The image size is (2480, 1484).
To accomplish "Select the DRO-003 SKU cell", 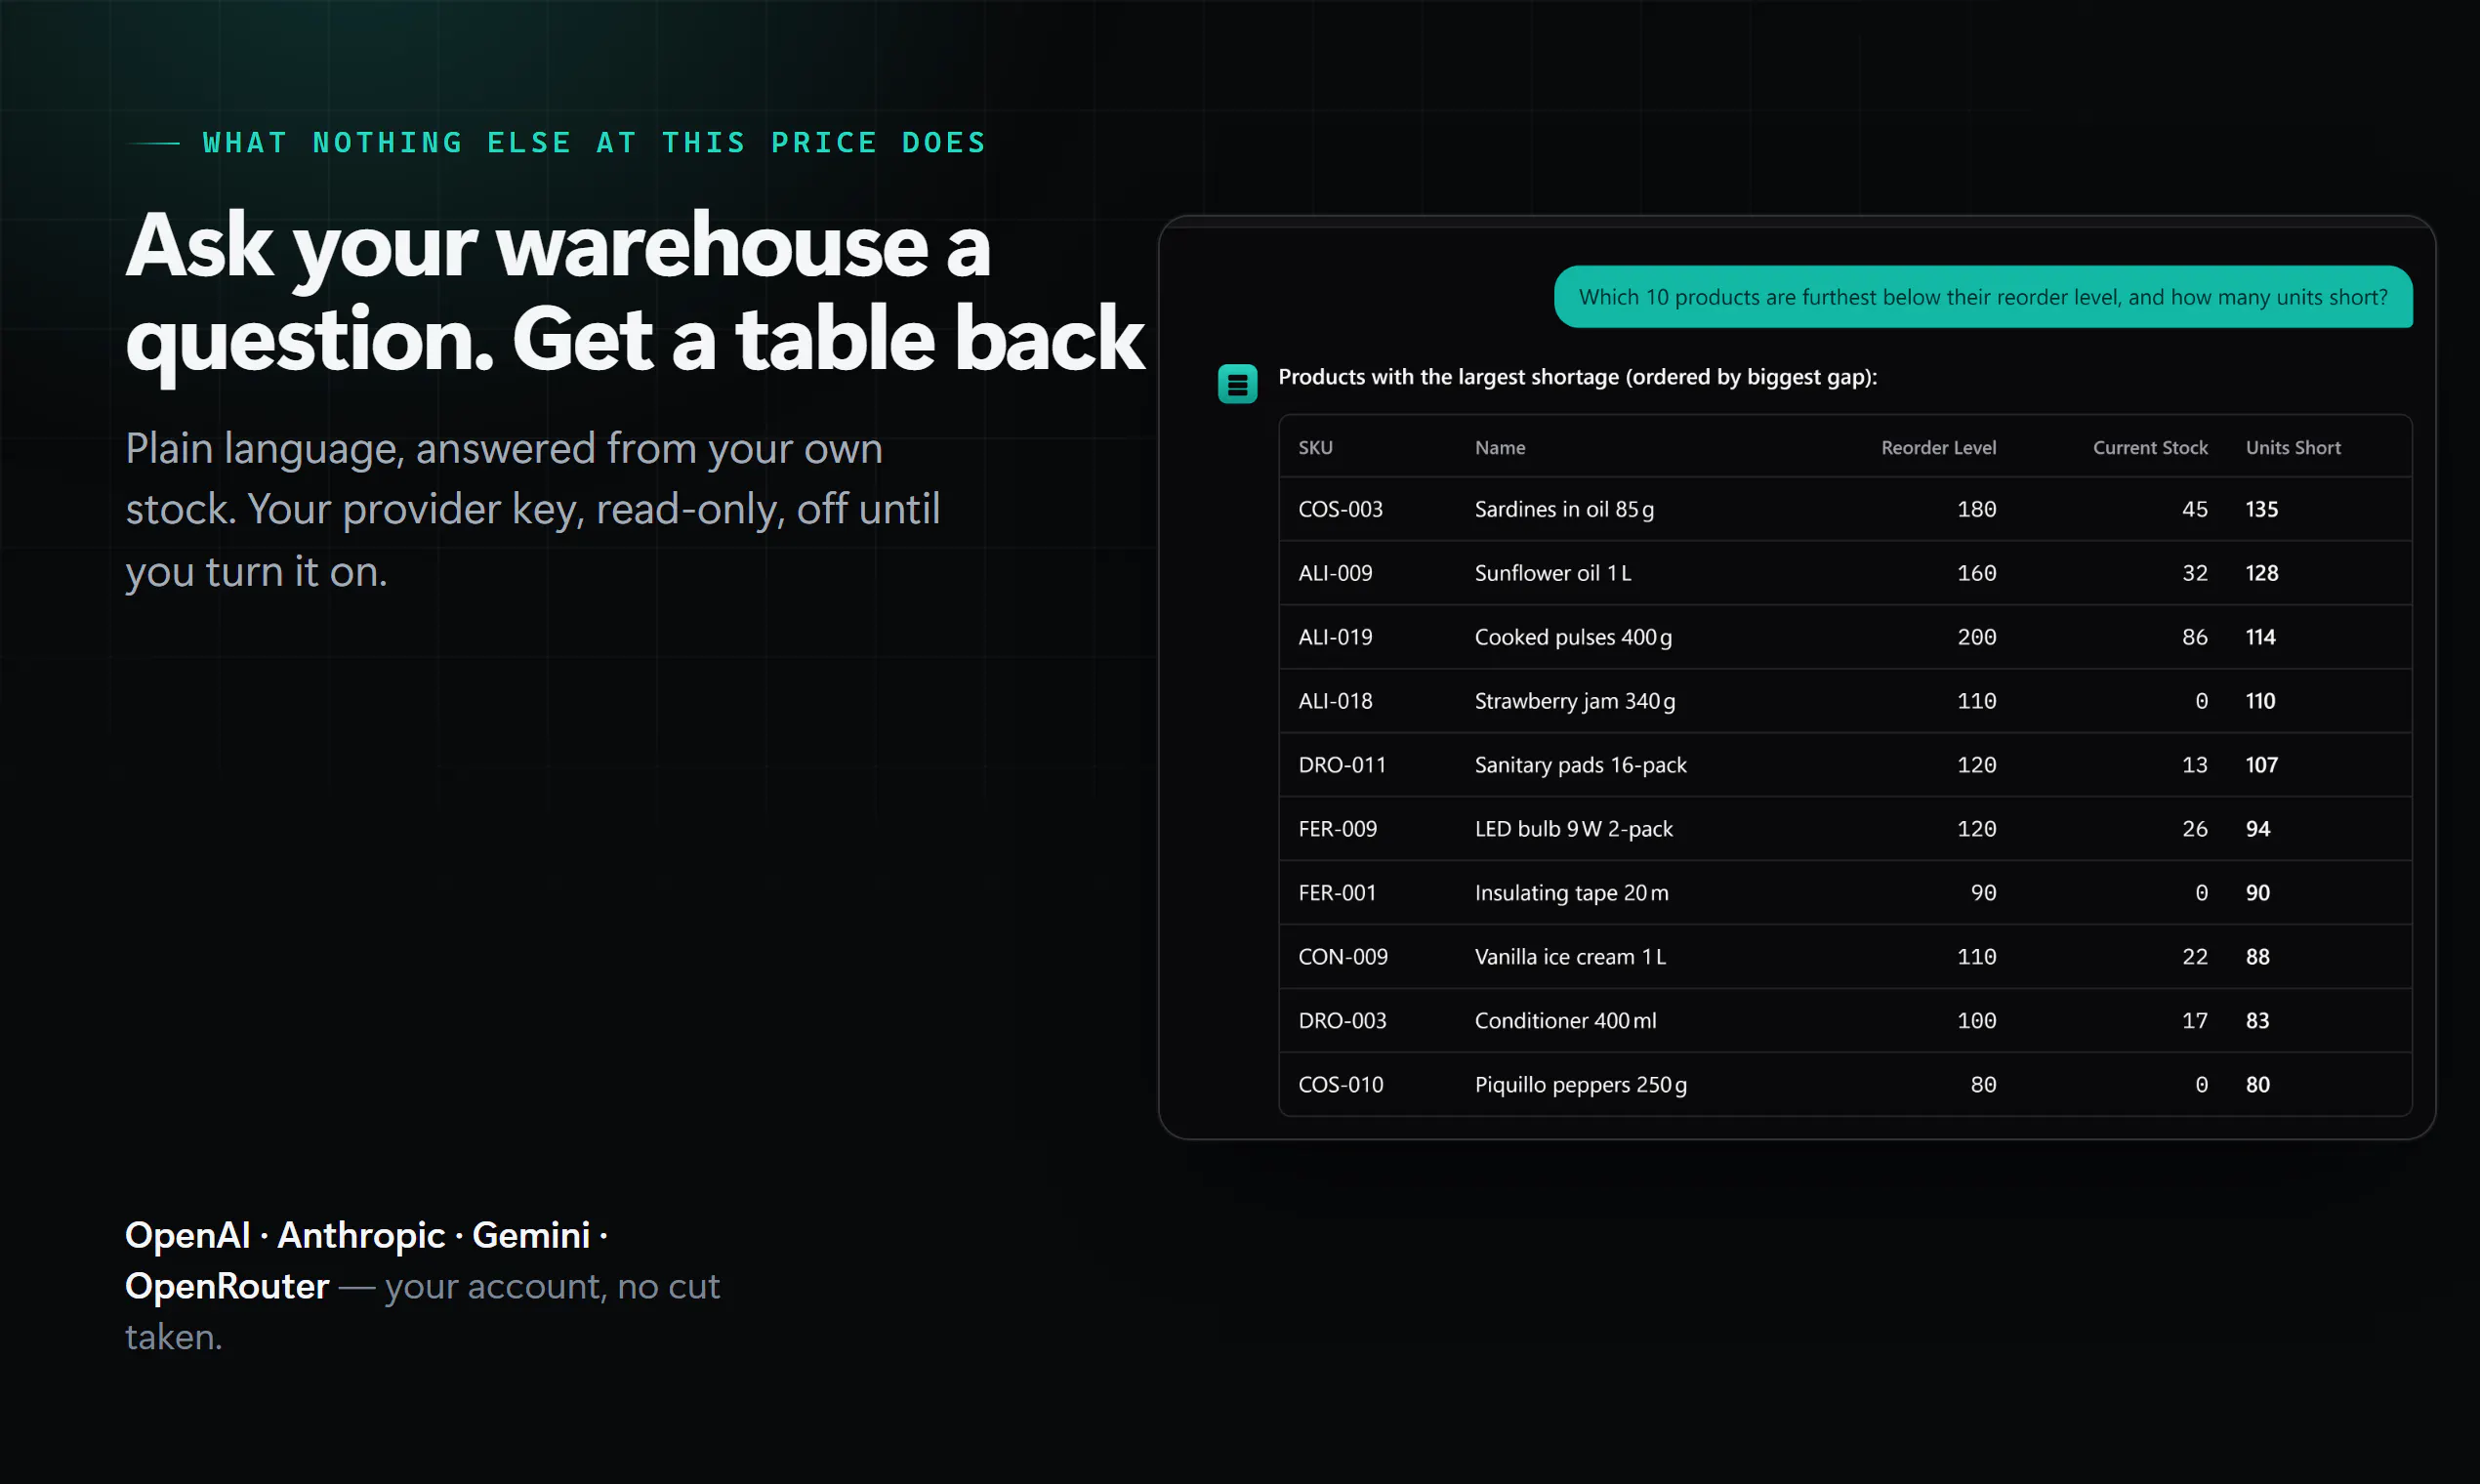I will coord(1342,1021).
